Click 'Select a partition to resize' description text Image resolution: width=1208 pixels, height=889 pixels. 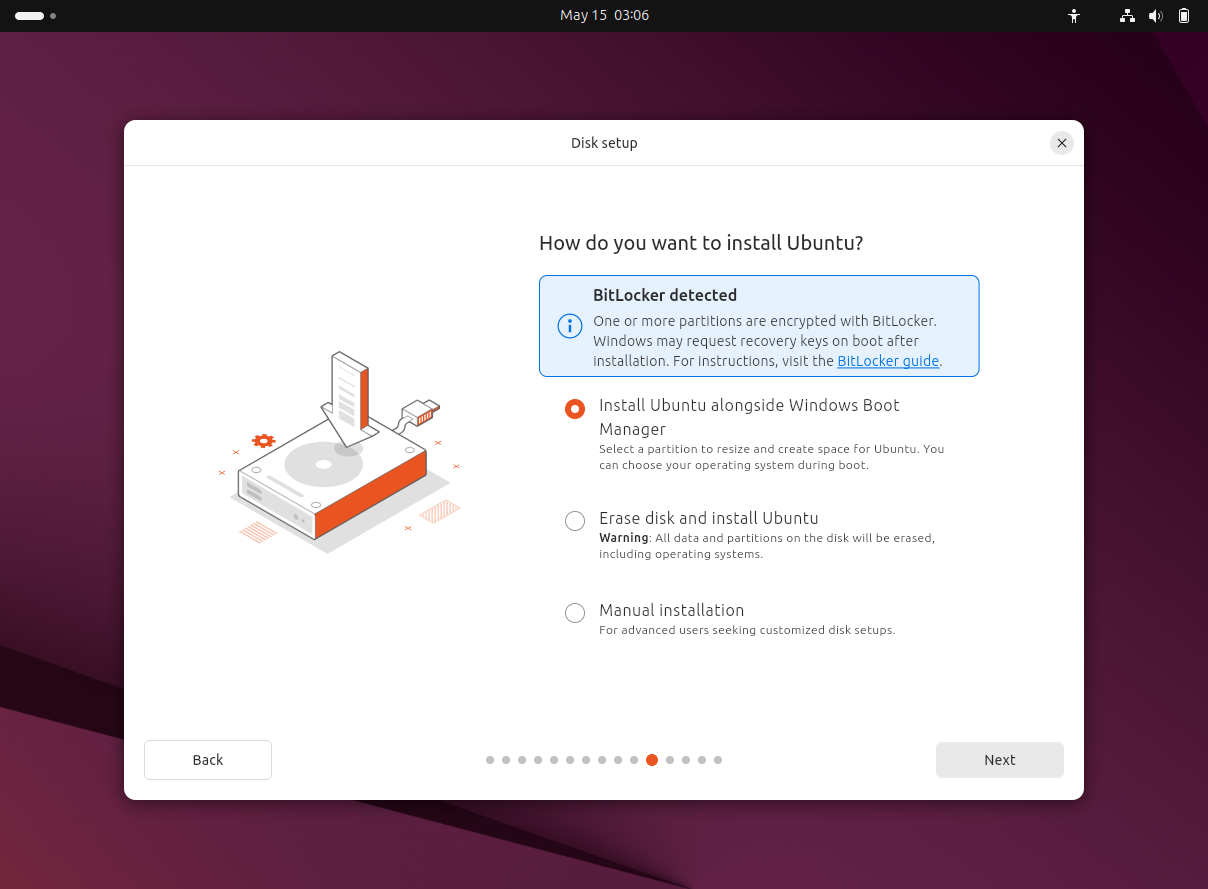(x=771, y=457)
